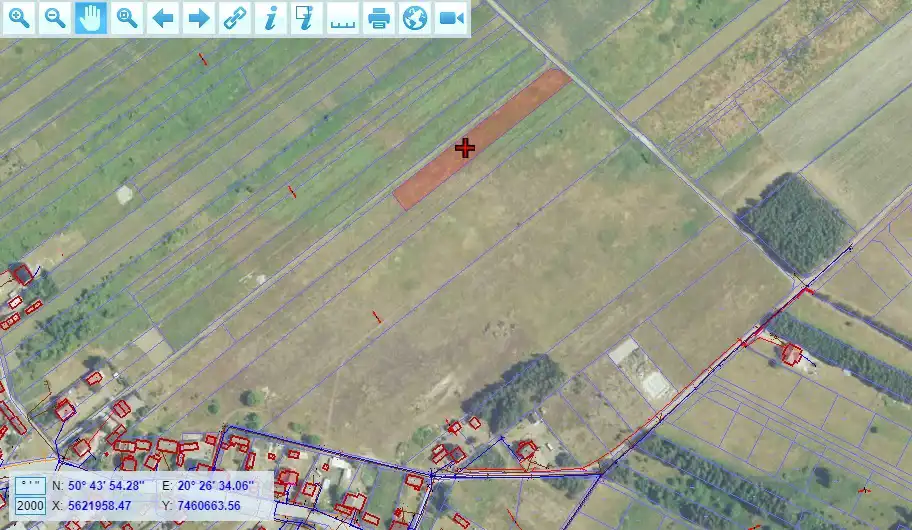Screen dimensions: 912x530
Task: Open the map link chain tool
Action: pos(235,18)
